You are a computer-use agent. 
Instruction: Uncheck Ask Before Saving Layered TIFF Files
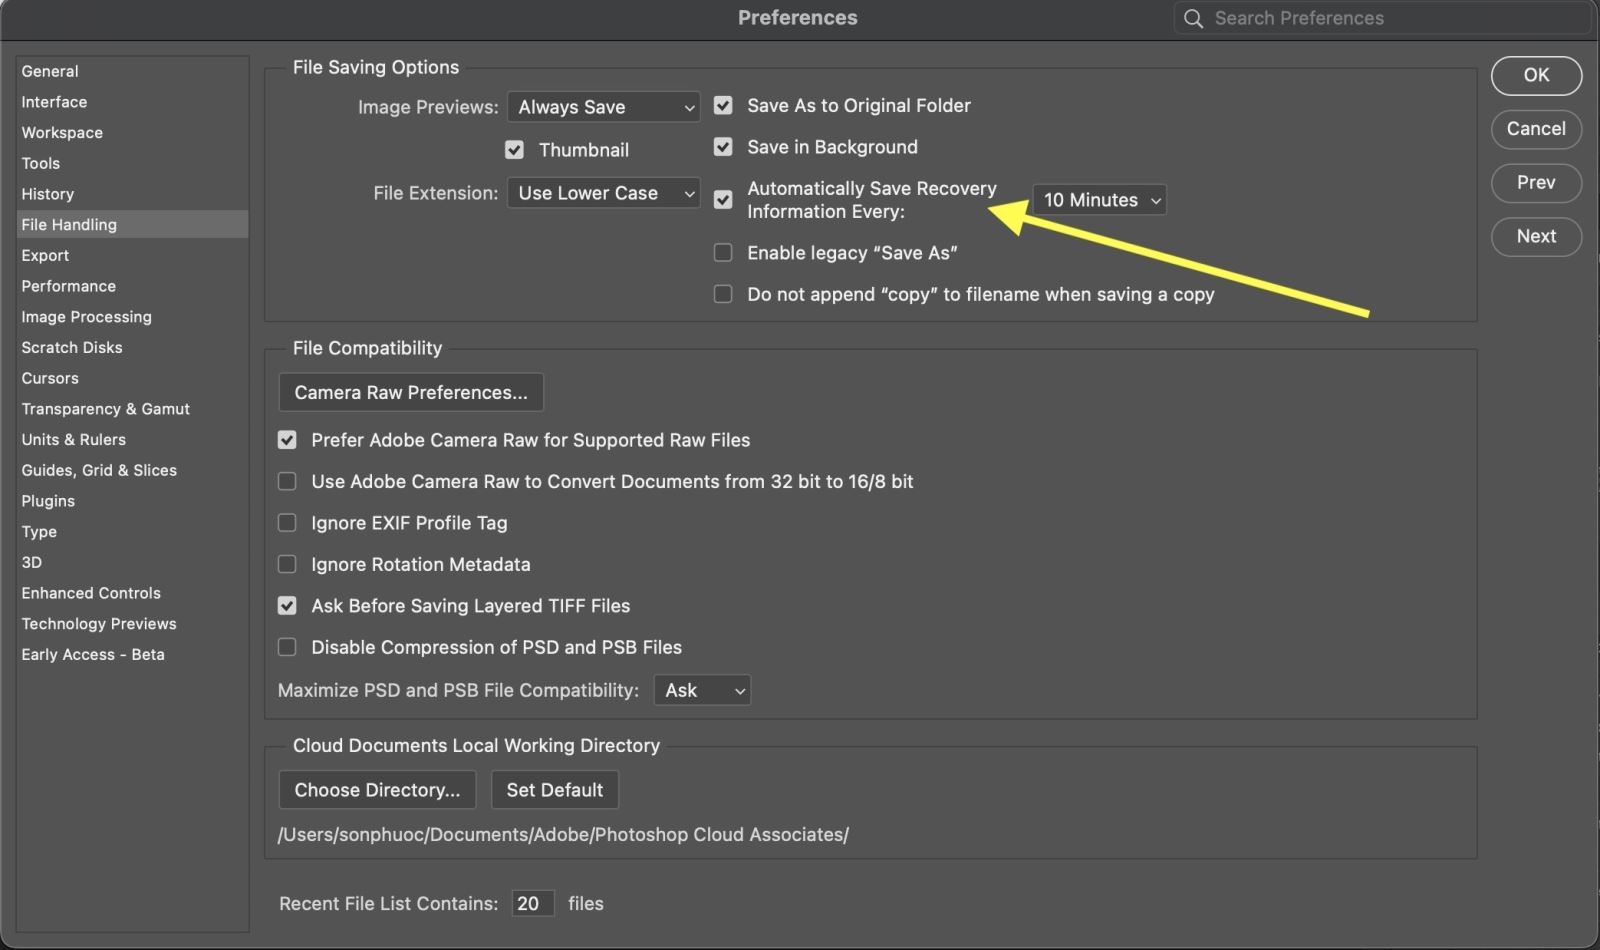tap(287, 605)
